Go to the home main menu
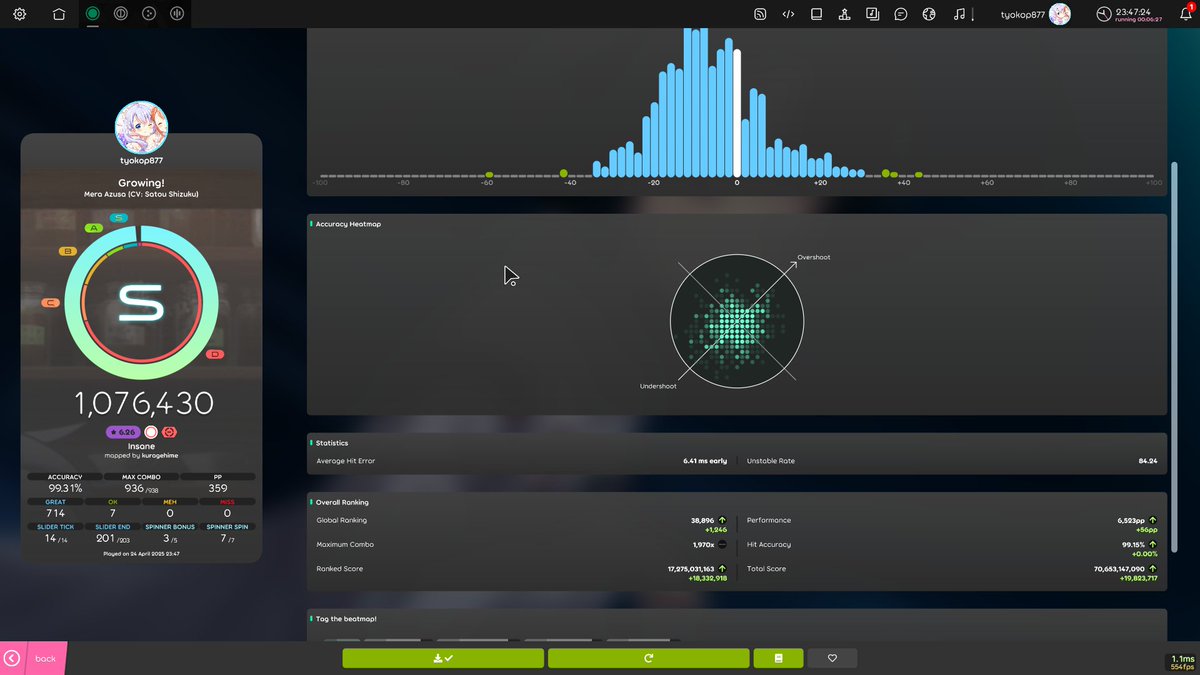Screen dimensions: 1200x675 (59, 14)
